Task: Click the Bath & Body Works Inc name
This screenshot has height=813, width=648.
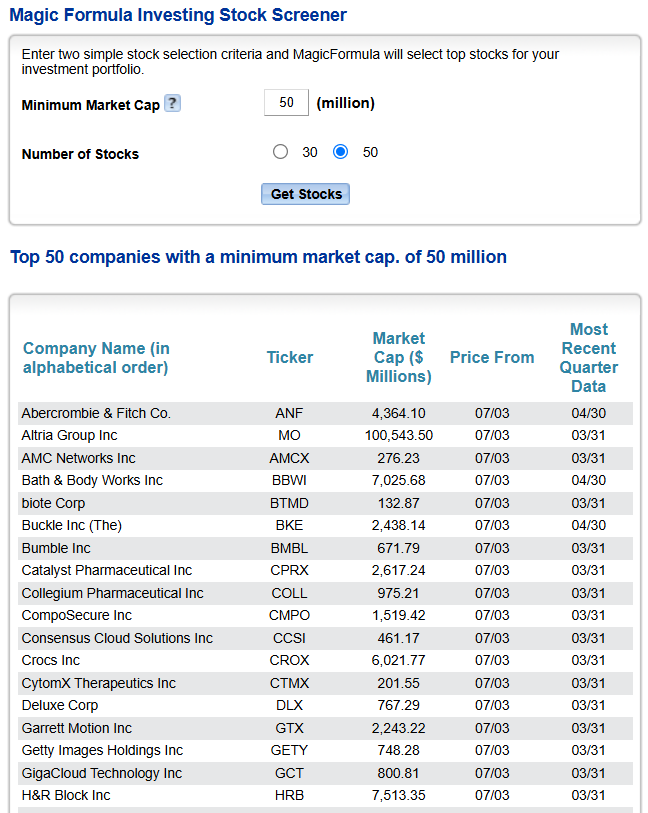Action: point(92,481)
